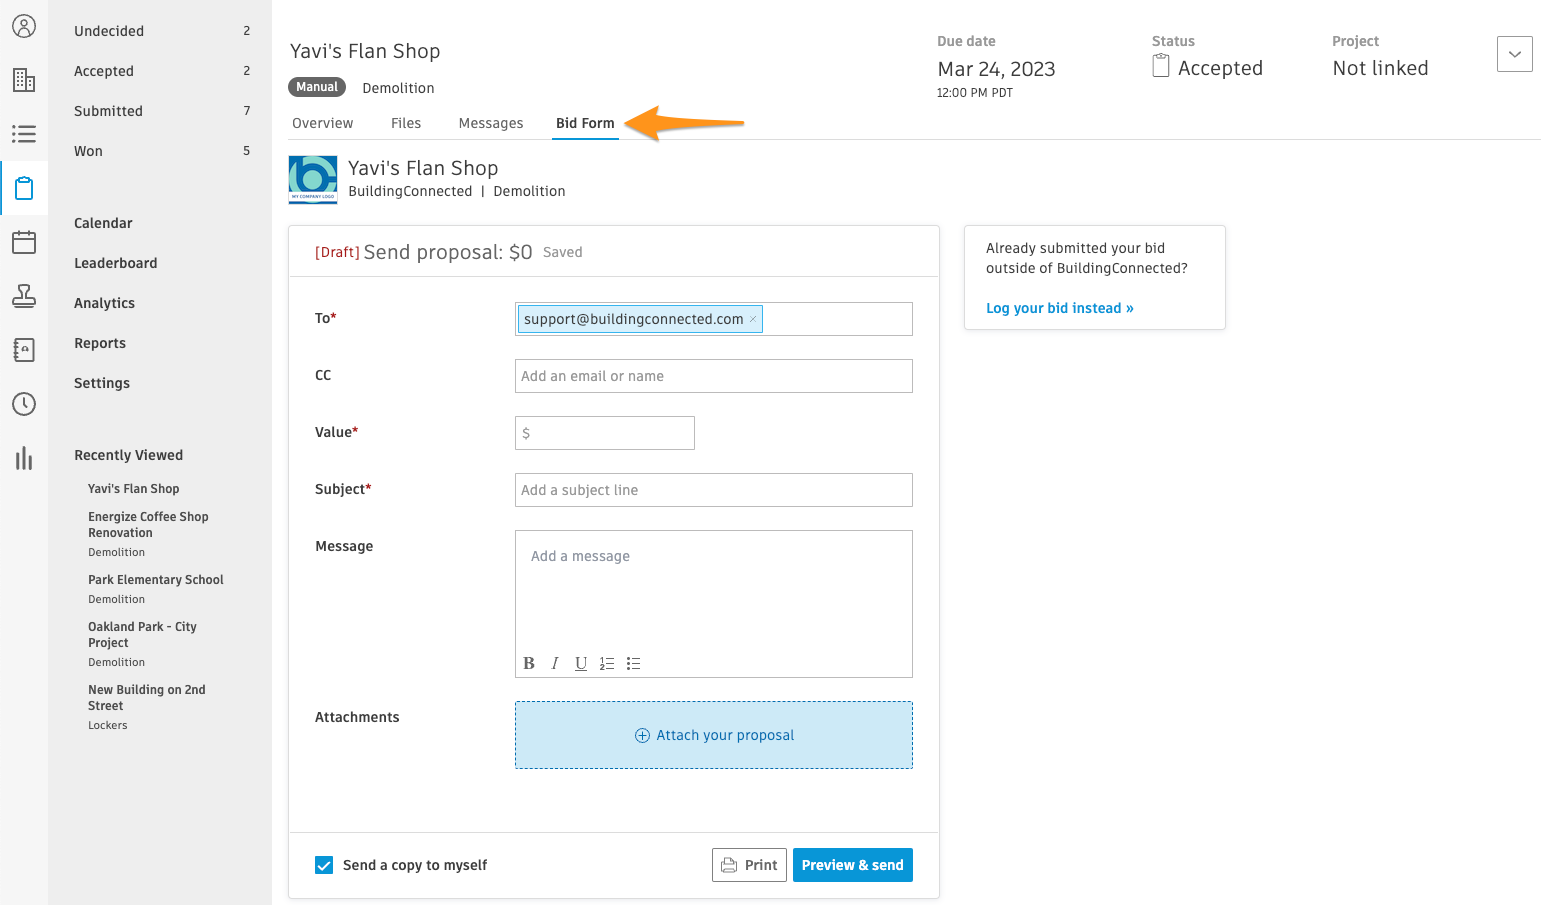The image size is (1556, 905).
Task: Click the Not linked project value
Action: click(x=1380, y=68)
